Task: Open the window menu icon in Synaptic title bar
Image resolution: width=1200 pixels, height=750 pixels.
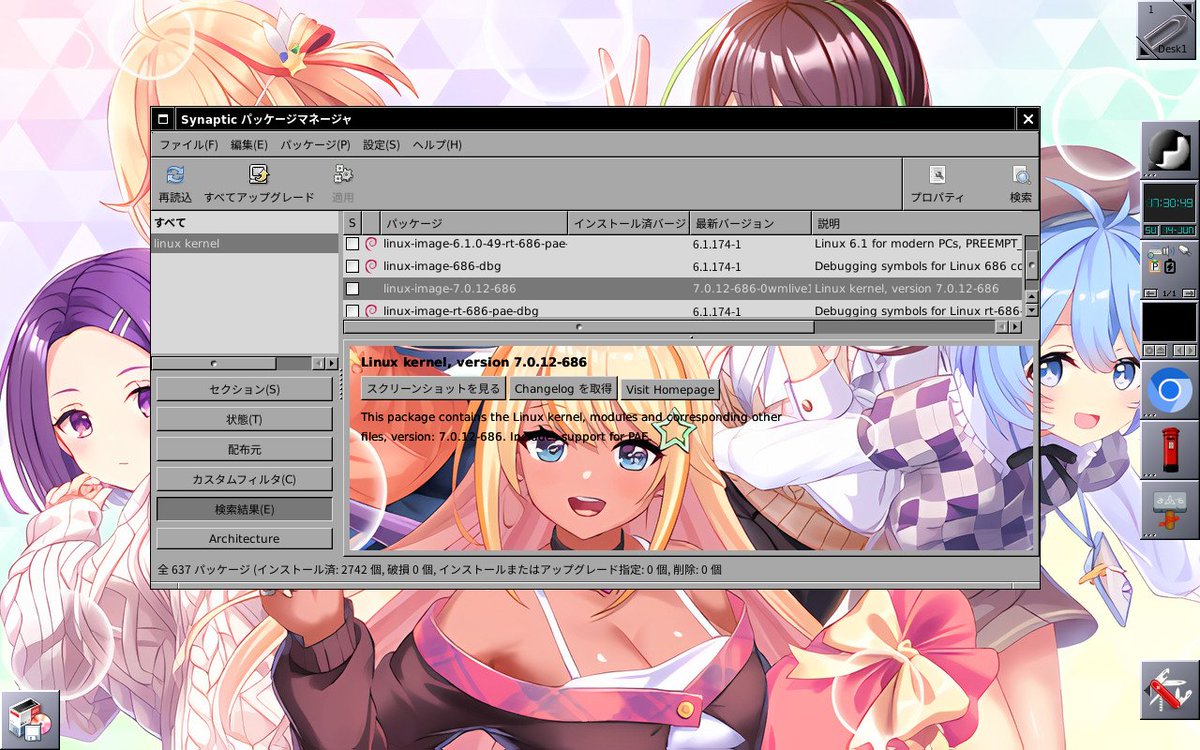Action: 162,119
